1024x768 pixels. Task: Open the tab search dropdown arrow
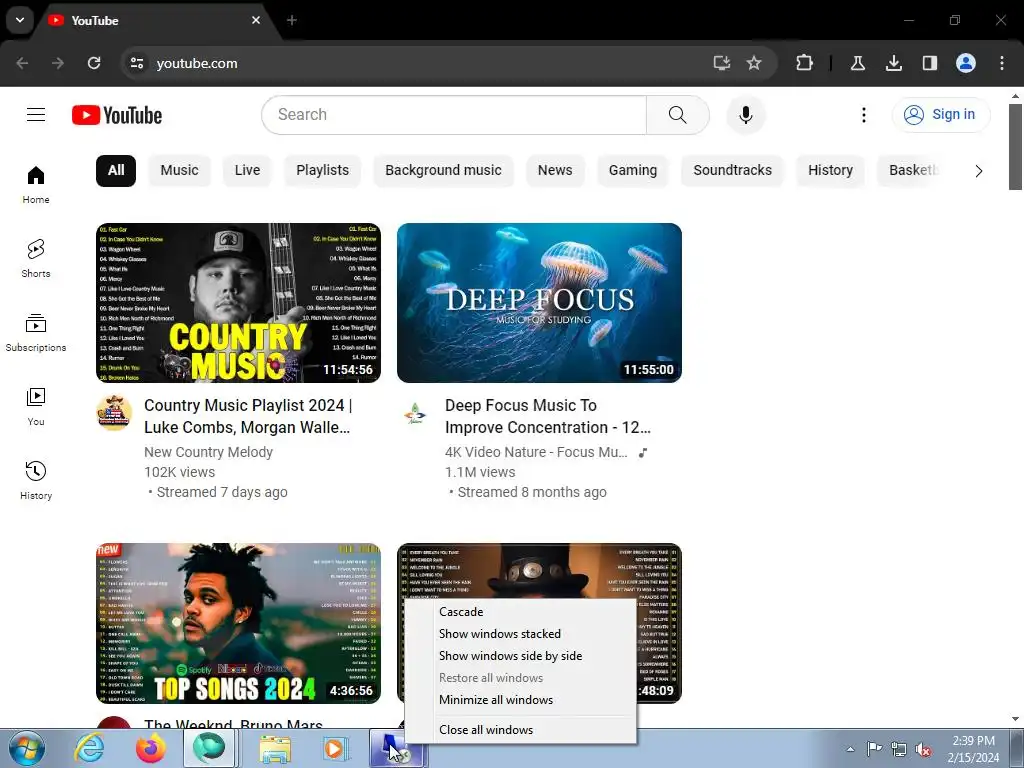click(x=20, y=20)
